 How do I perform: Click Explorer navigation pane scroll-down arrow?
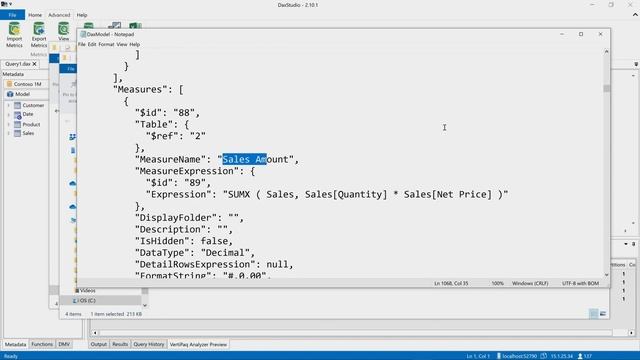pyautogui.click(x=145, y=305)
